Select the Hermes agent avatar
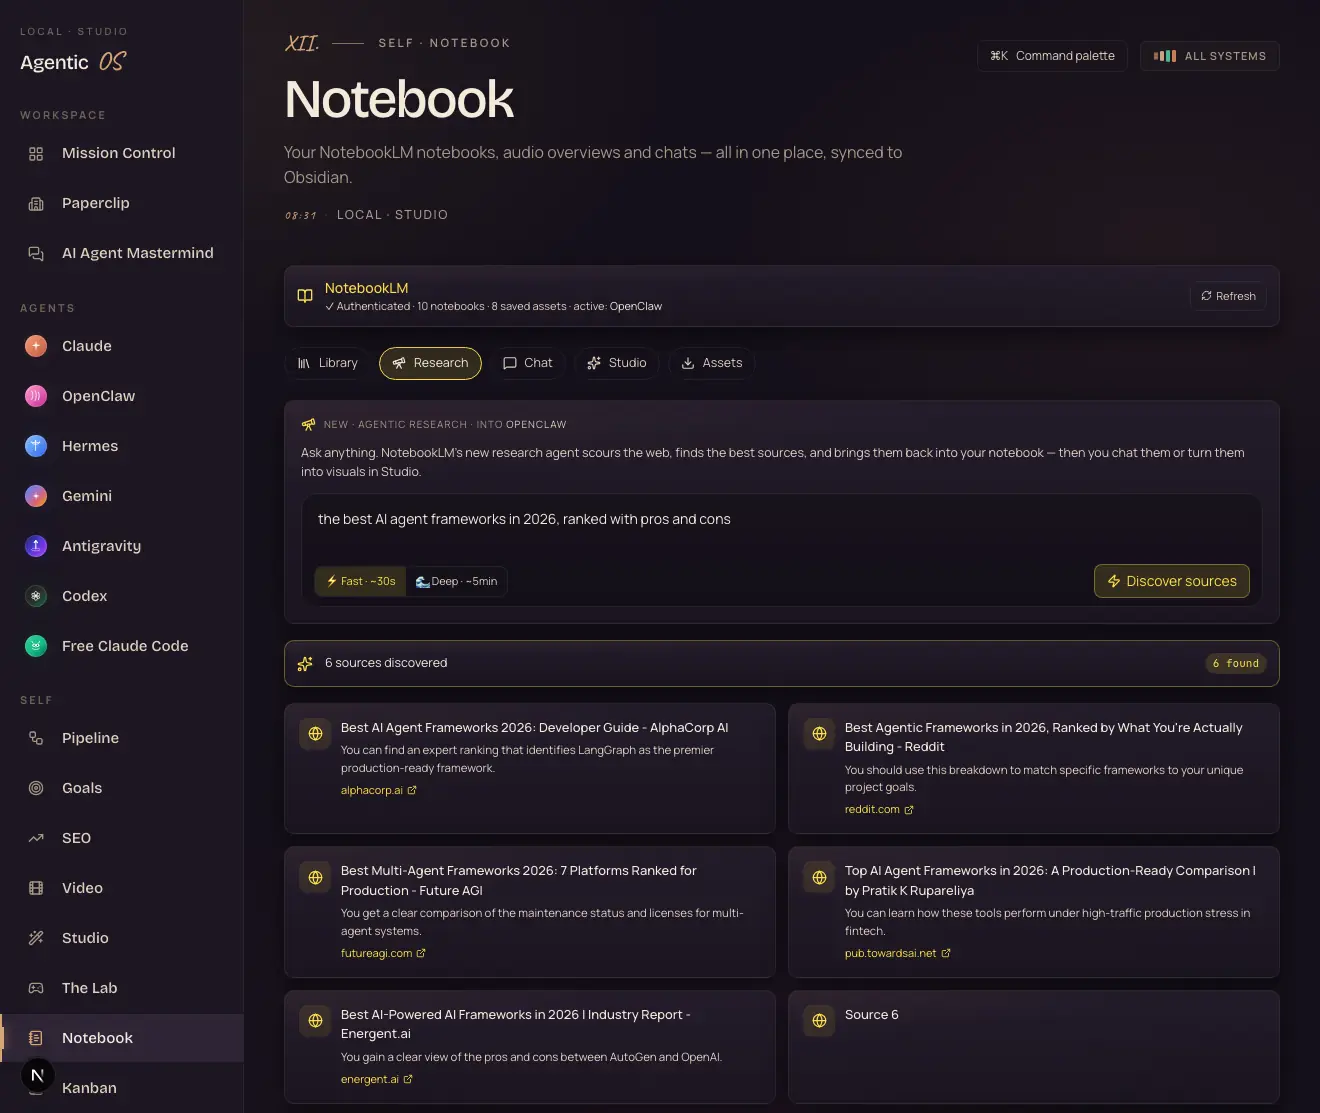Screen dimensions: 1320x1113 [36, 446]
